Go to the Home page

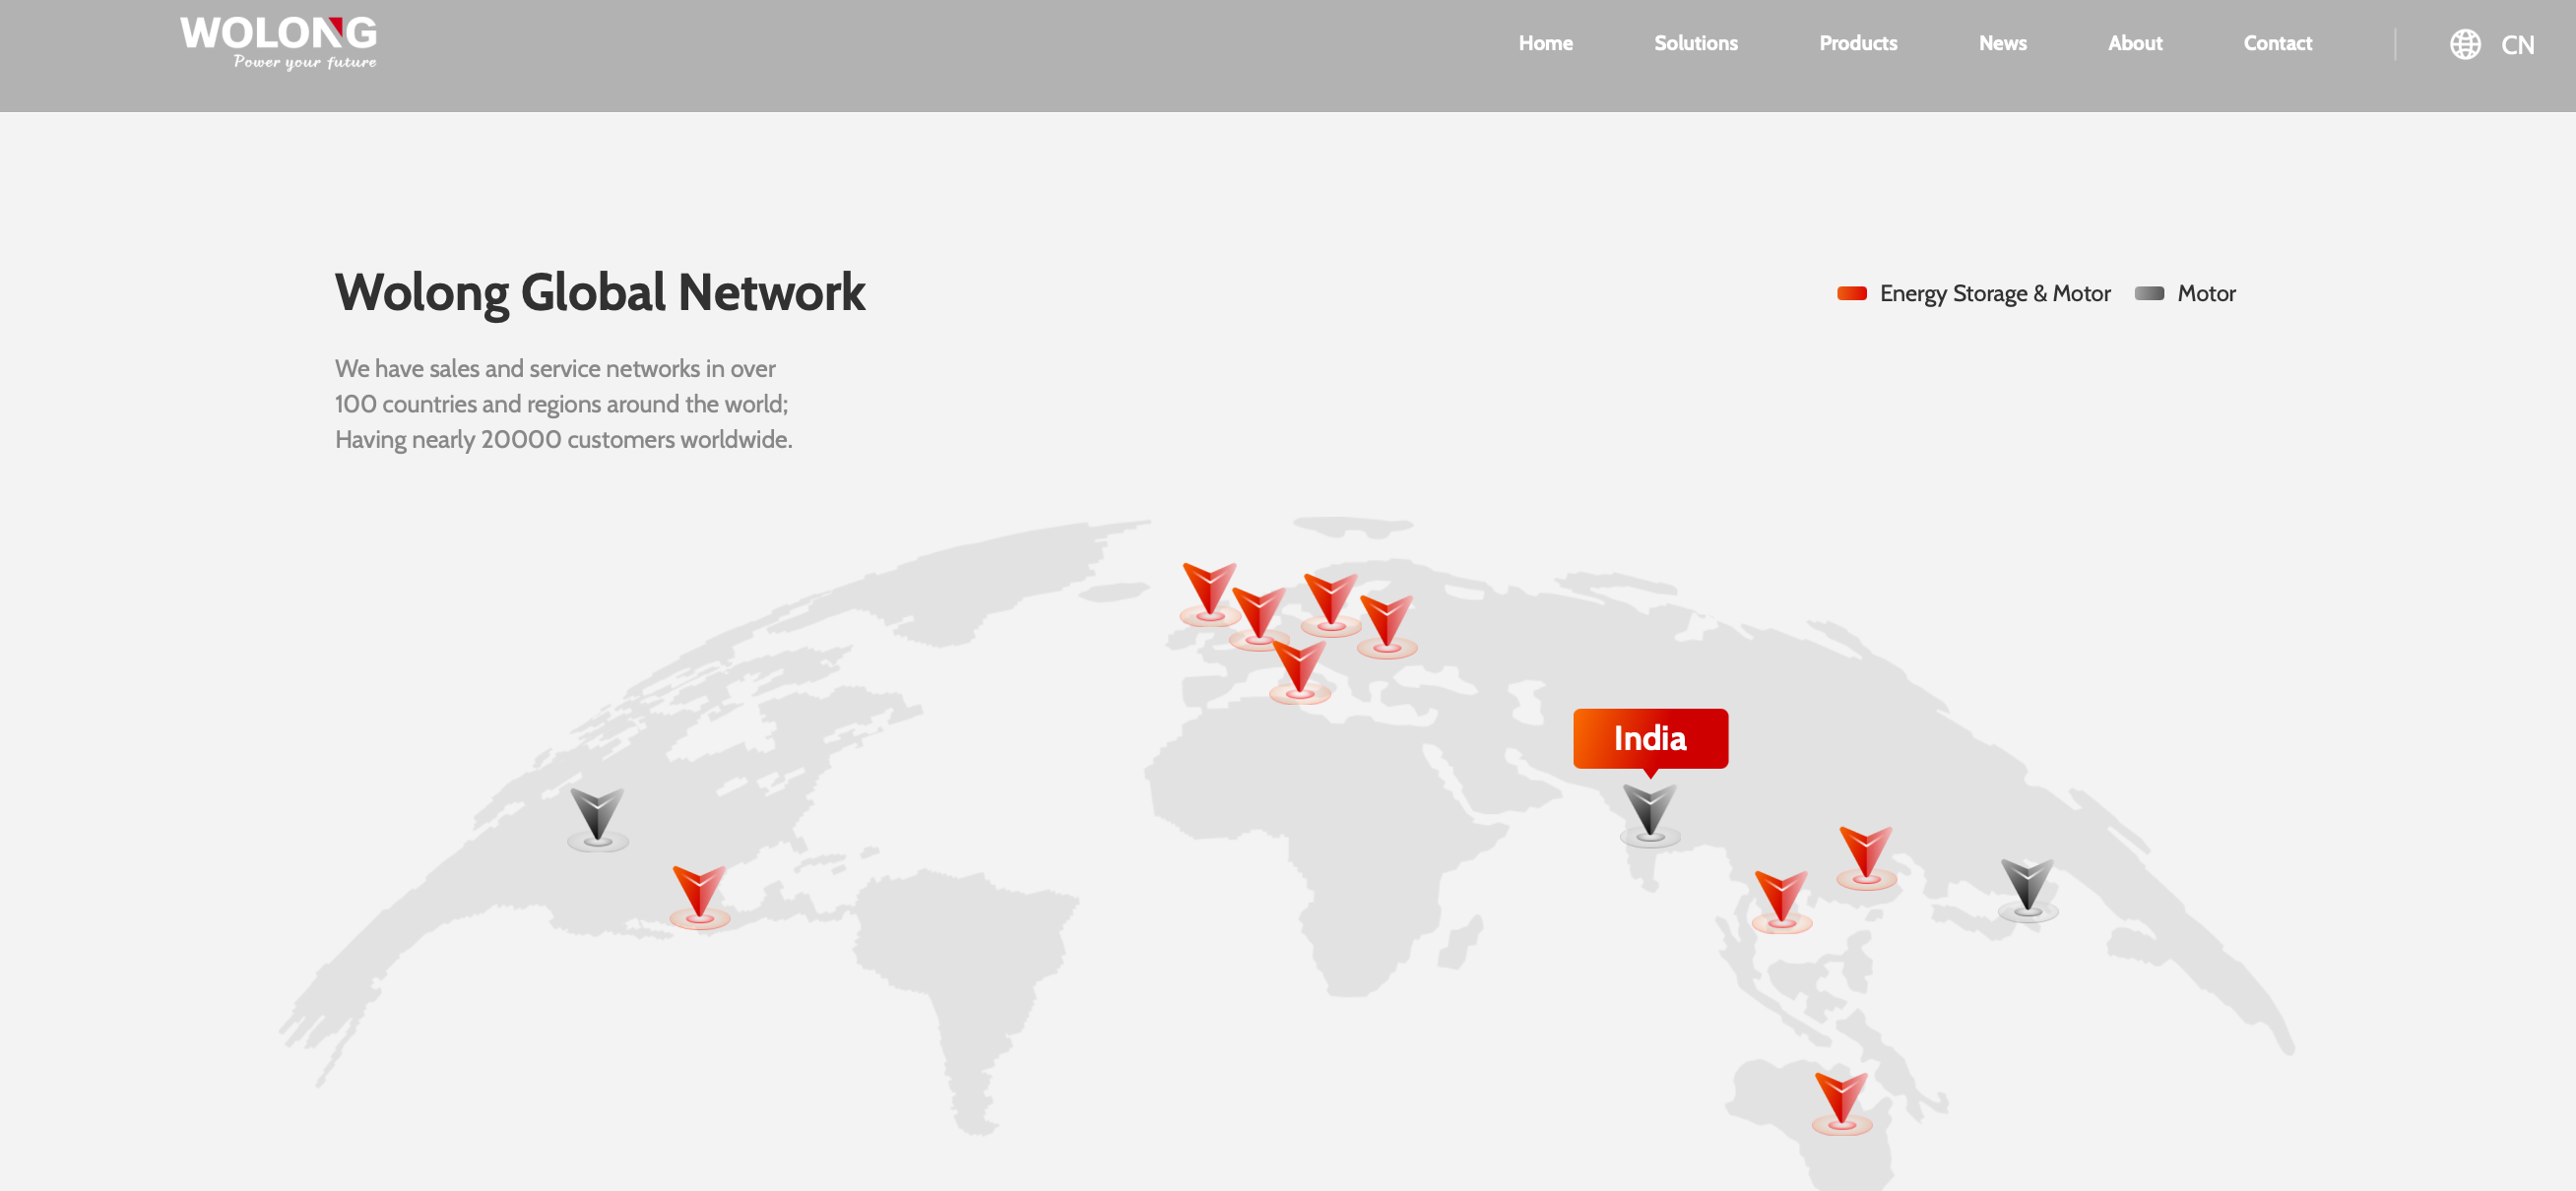pos(1545,43)
